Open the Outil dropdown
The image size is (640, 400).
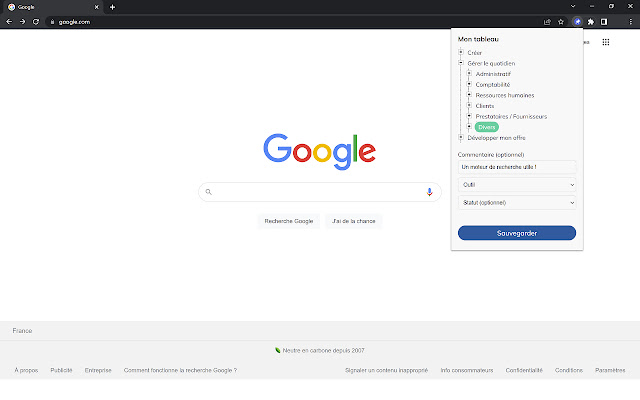517,185
